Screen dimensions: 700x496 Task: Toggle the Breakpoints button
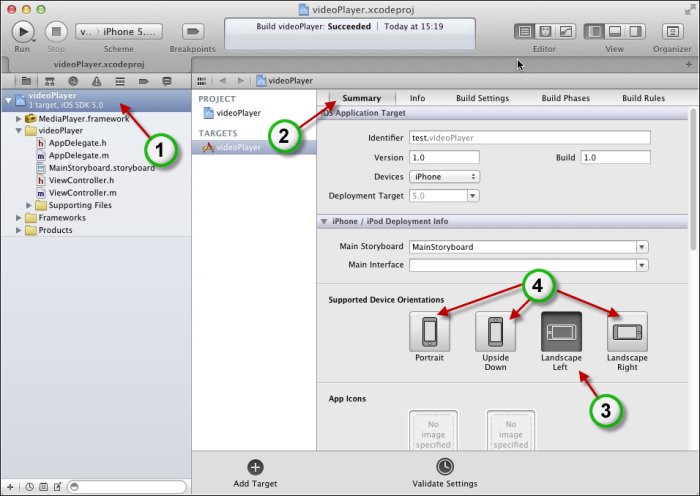tap(193, 31)
